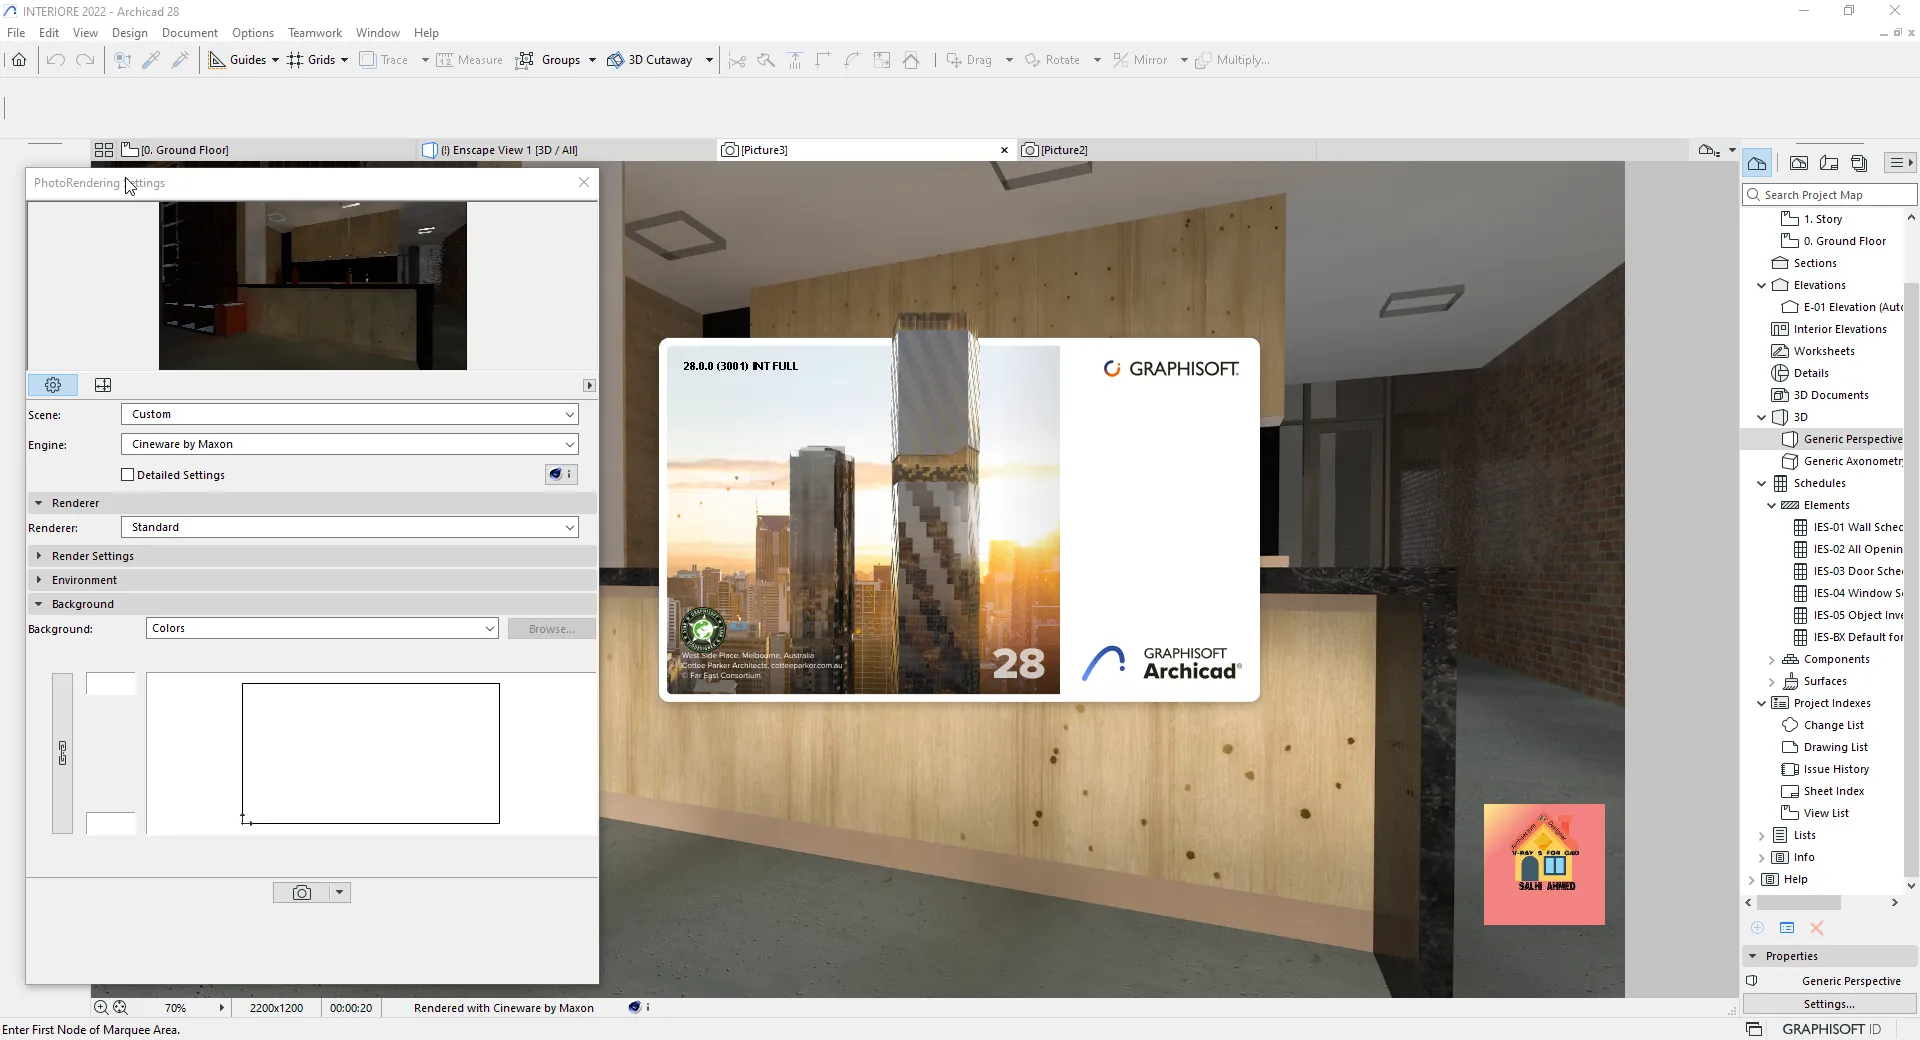Click the red delete X in navigator
Viewport: 1920px width, 1040px height.
point(1817,928)
